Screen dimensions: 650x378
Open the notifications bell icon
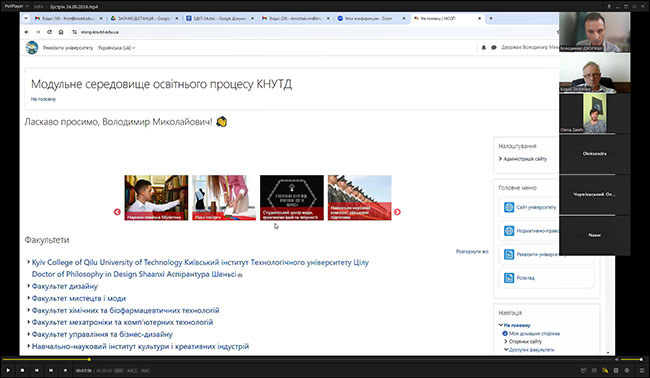pos(484,48)
